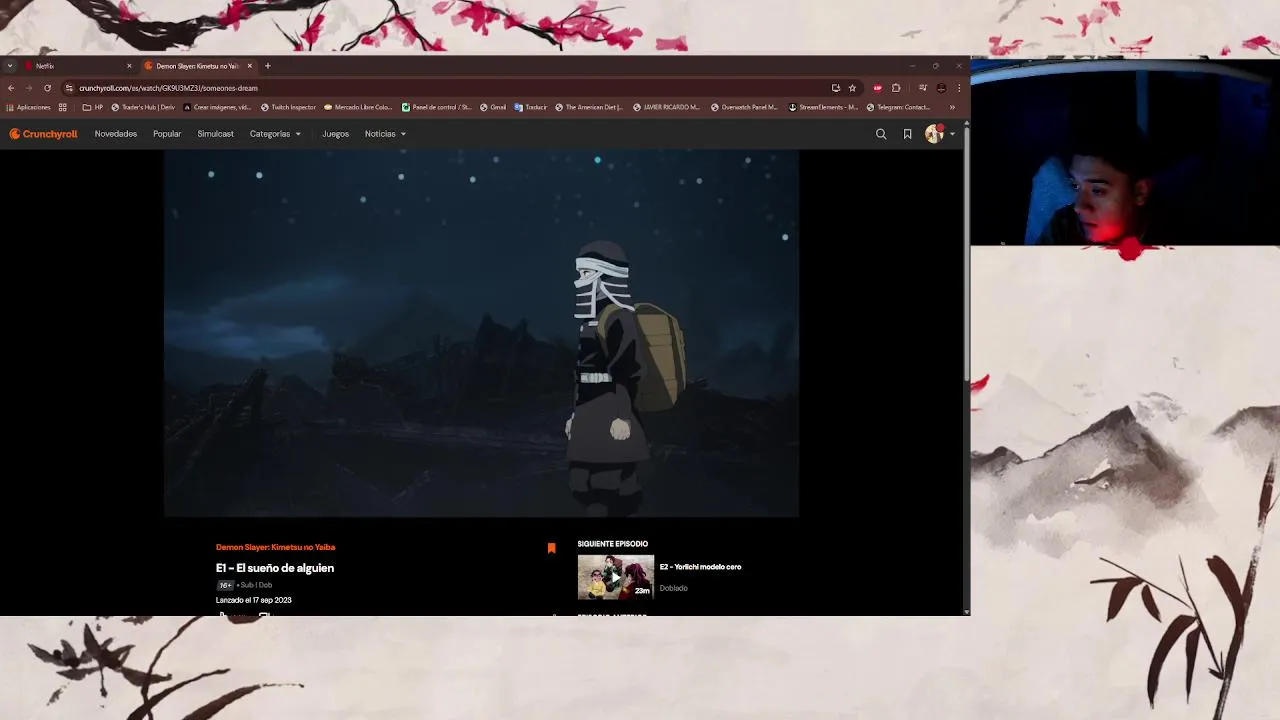Close the Netflix tab
Image resolution: width=1280 pixels, height=720 pixels.
(x=129, y=66)
